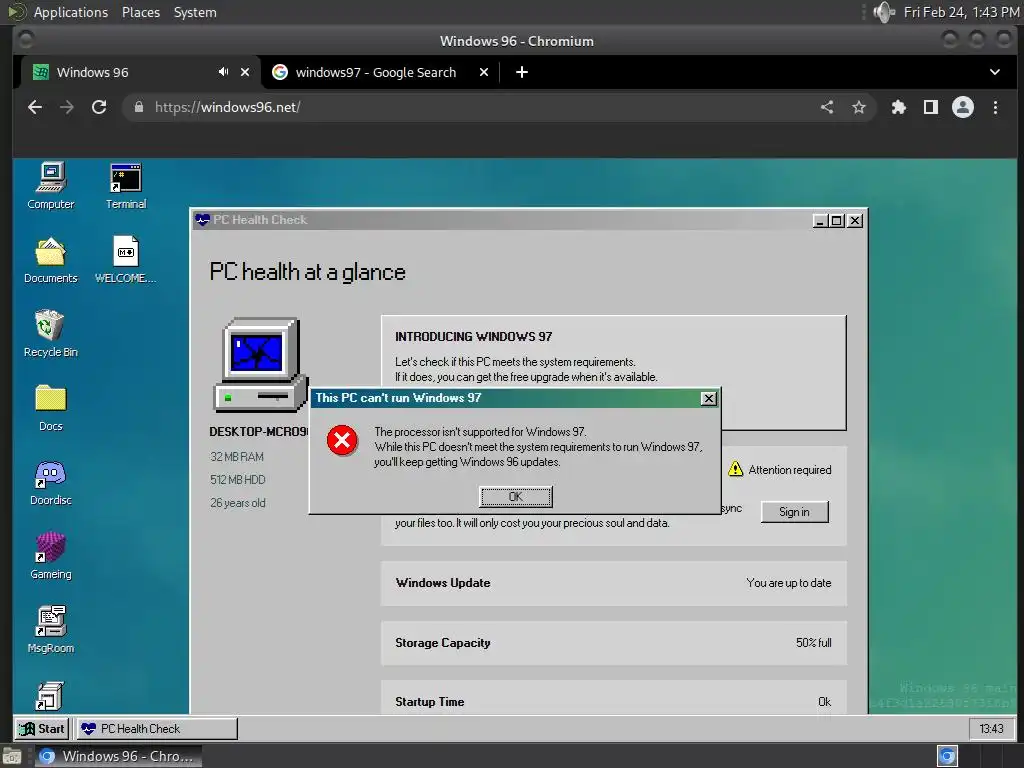
Task: Close the Windows 96 browser tab
Action: pos(245,72)
